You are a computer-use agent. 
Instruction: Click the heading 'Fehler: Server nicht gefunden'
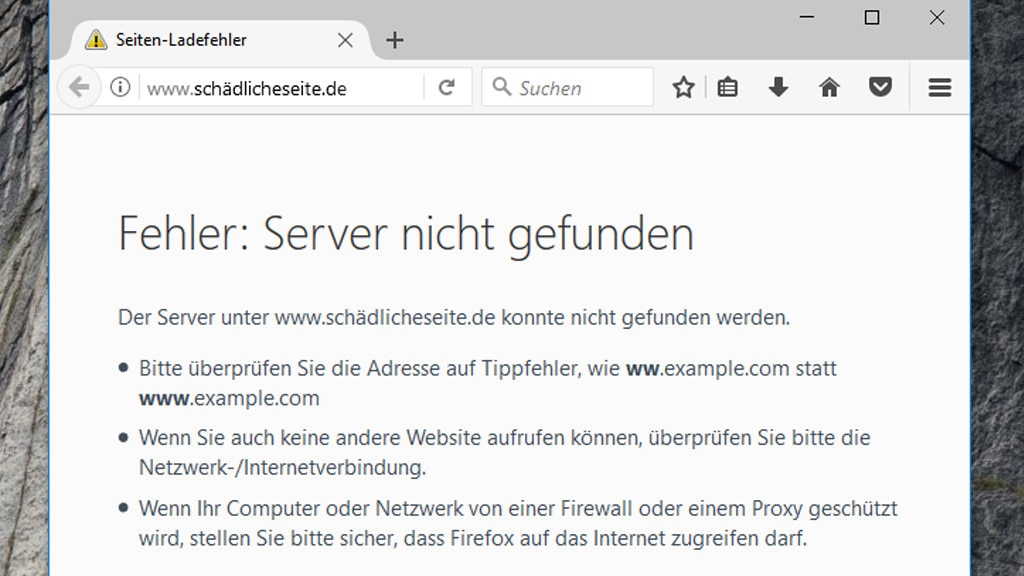point(406,234)
